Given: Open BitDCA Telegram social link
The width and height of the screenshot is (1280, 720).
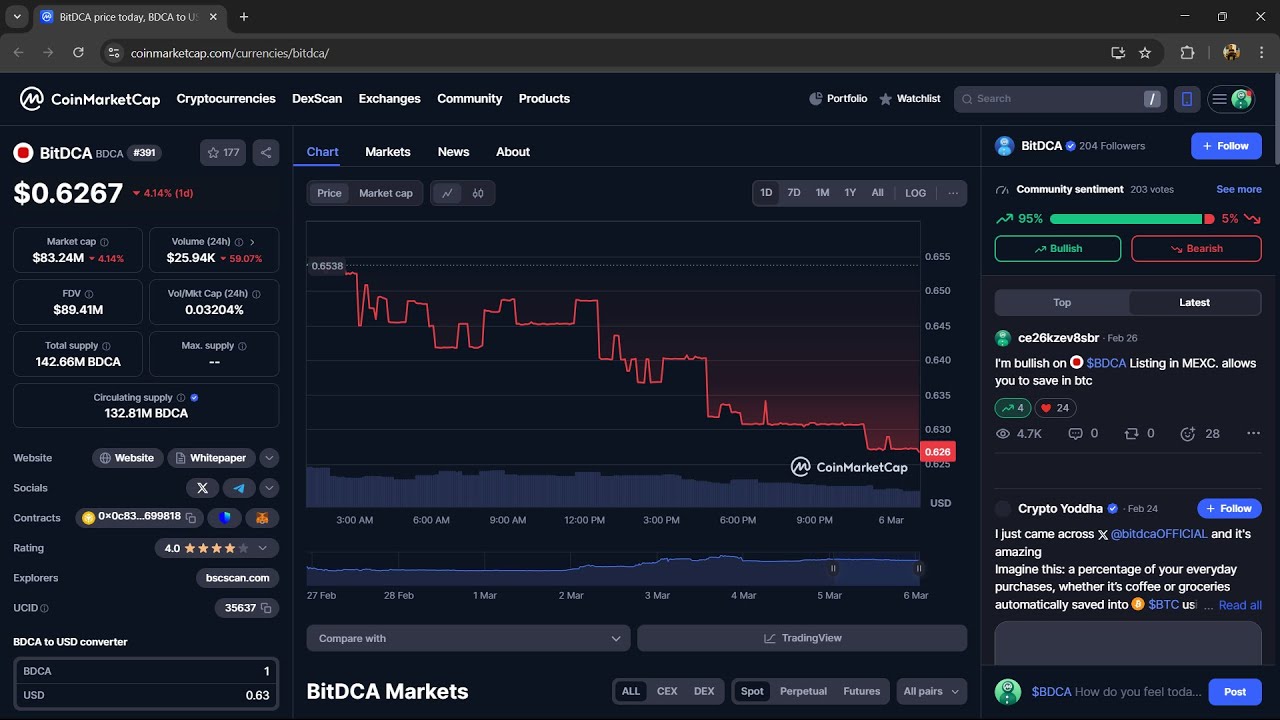Looking at the screenshot, I should click(238, 488).
